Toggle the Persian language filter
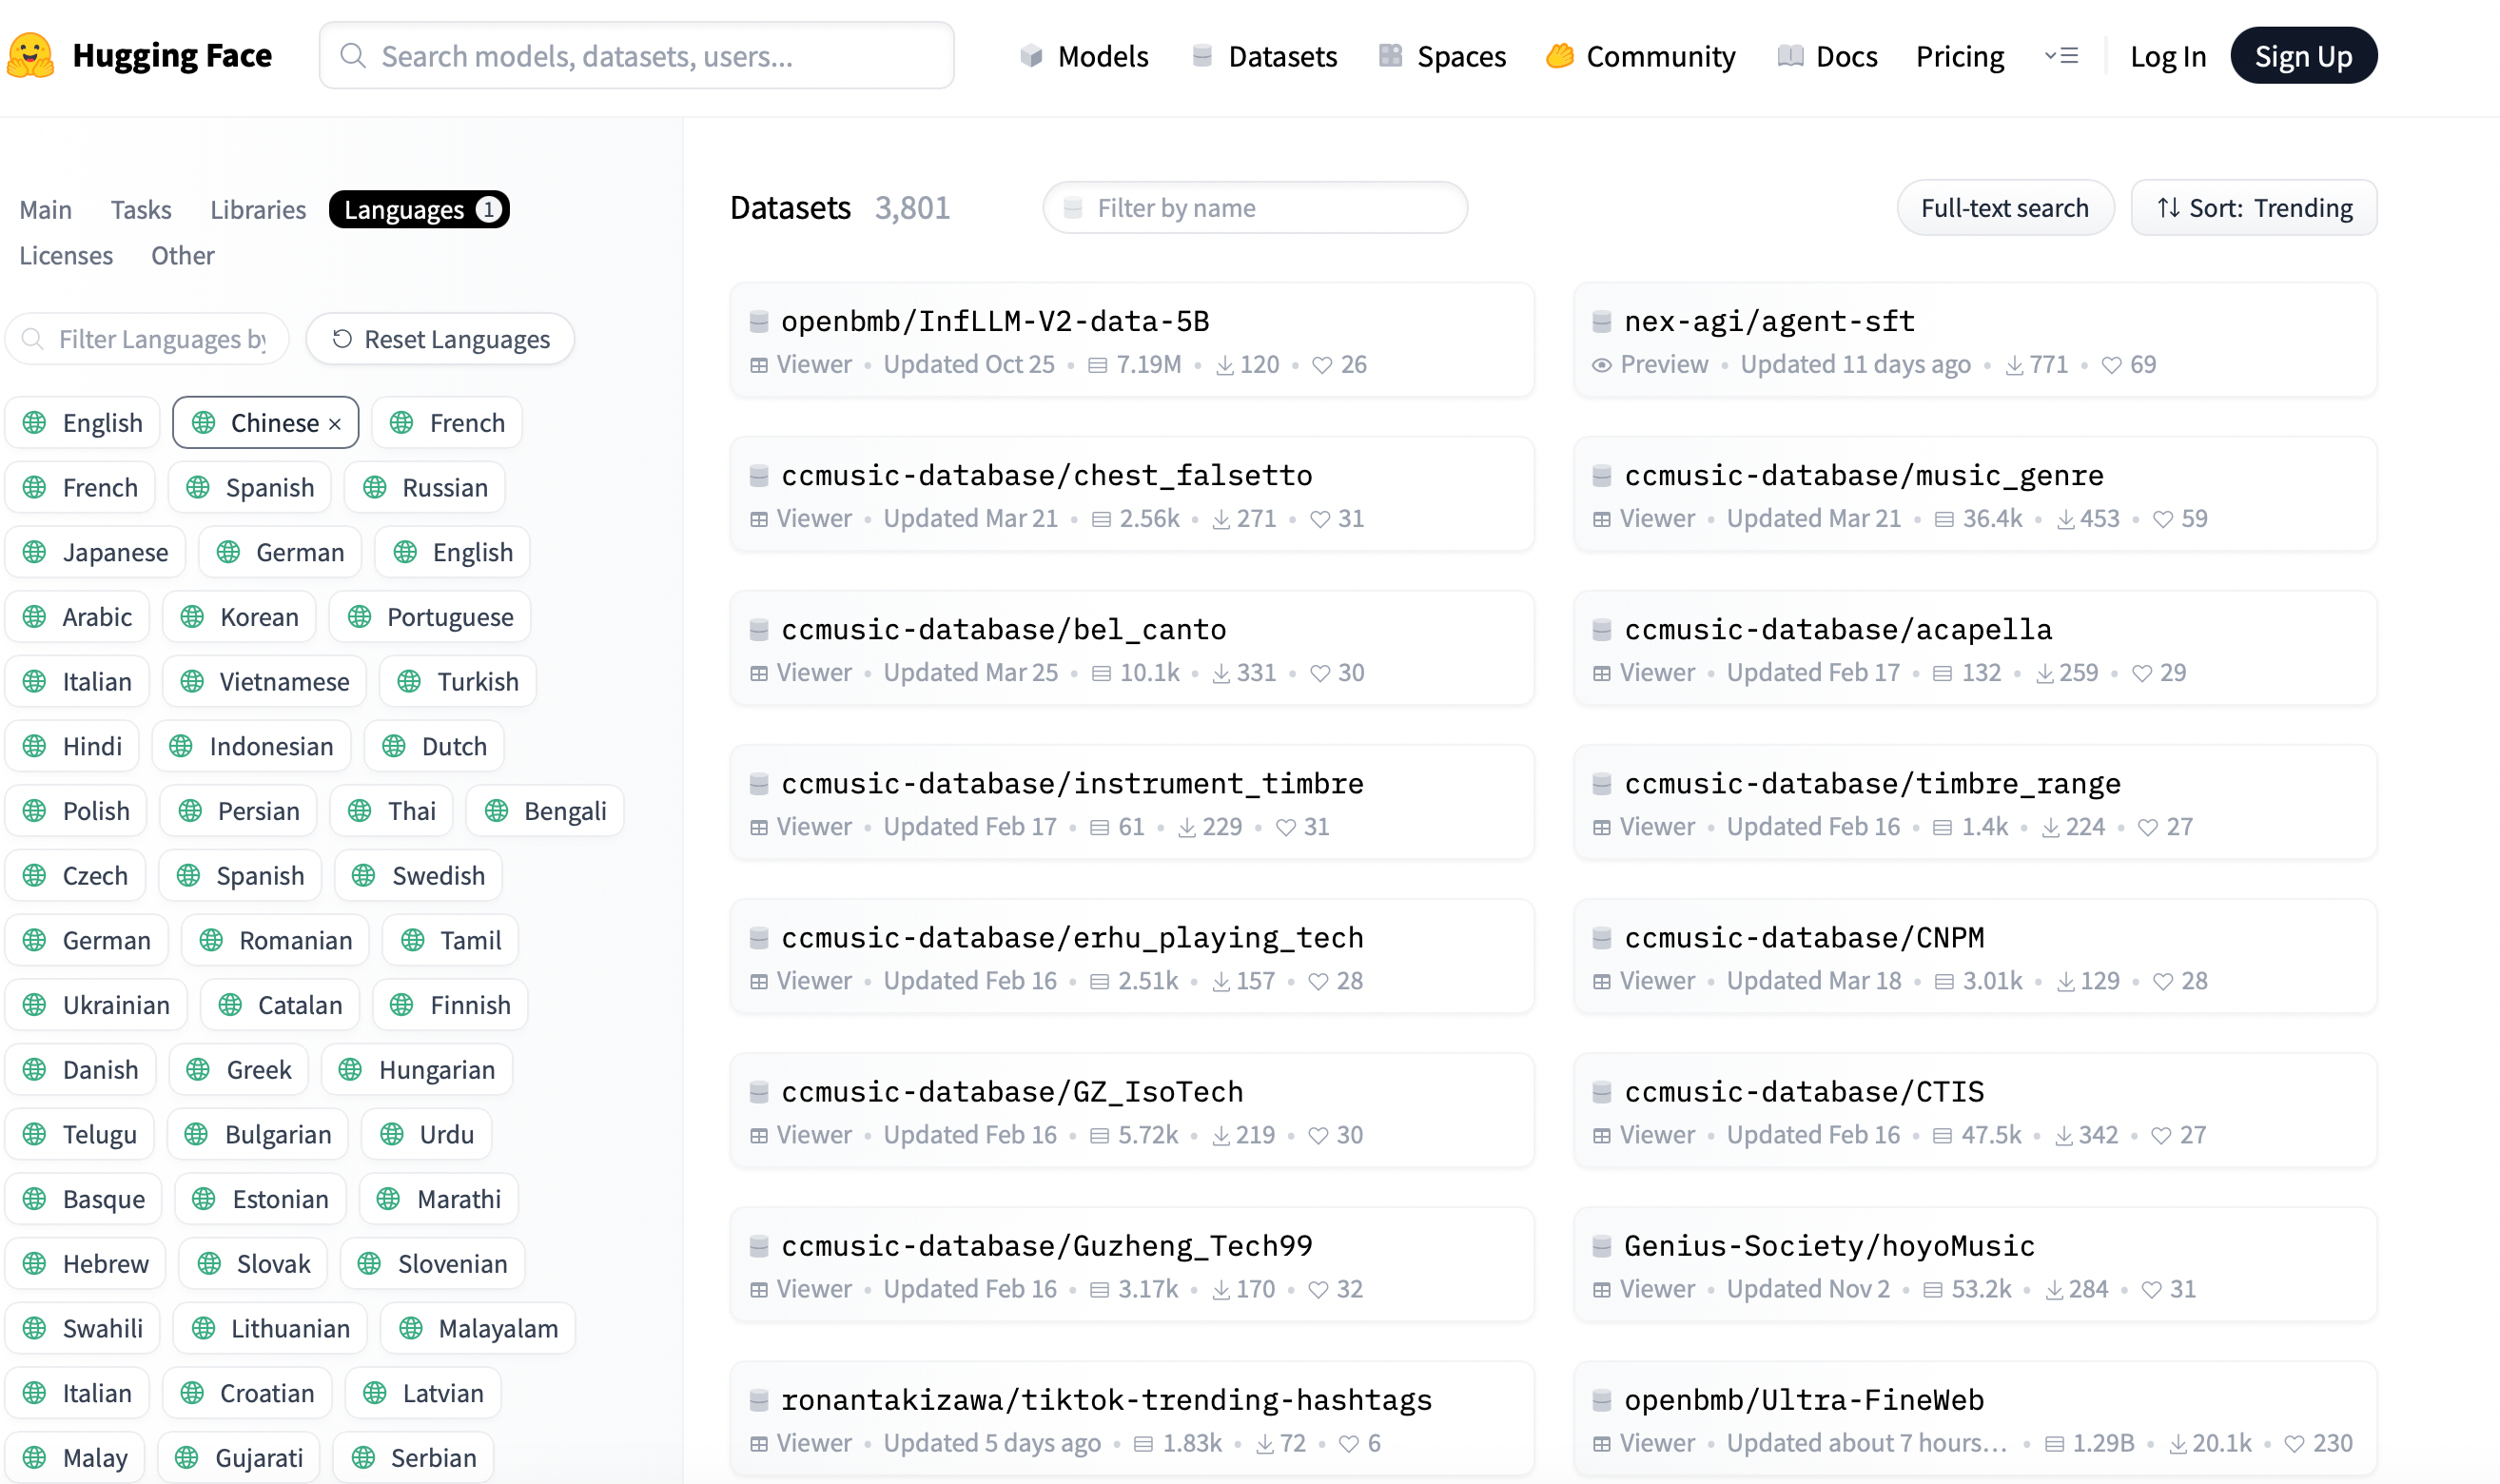This screenshot has height=1484, width=2500. click(x=238, y=811)
